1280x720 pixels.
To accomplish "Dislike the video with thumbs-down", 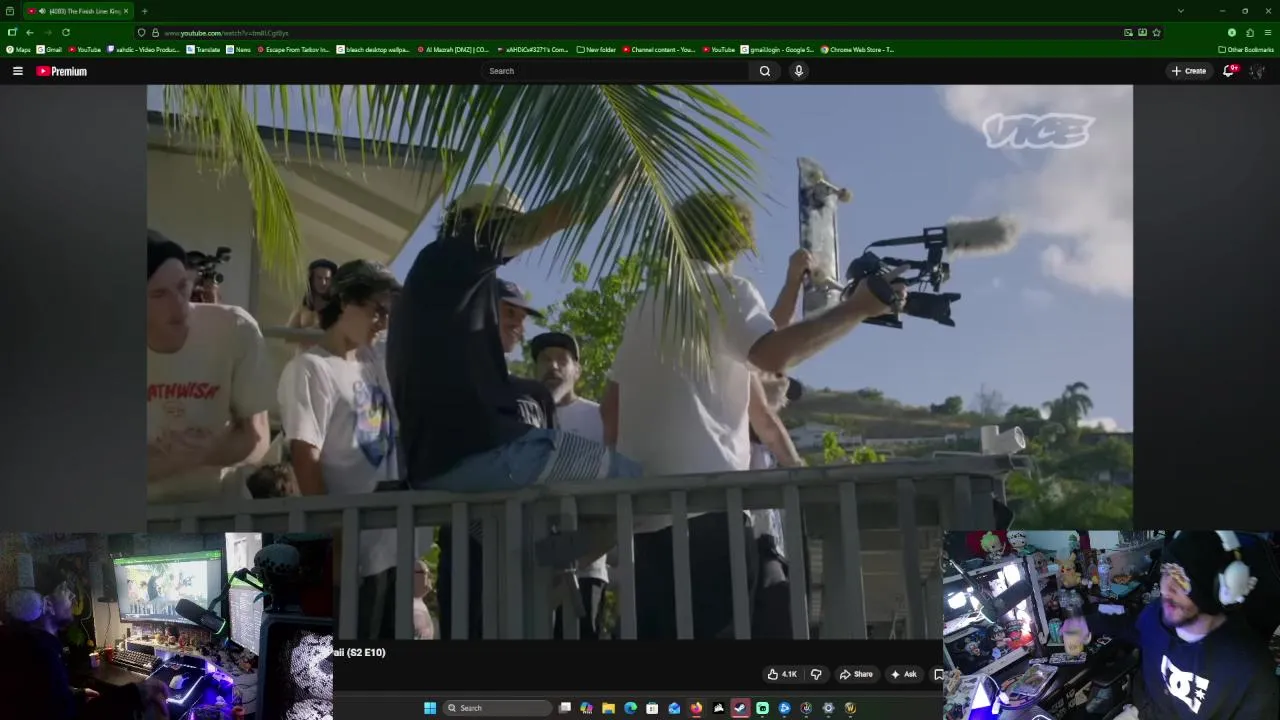I will [x=816, y=674].
